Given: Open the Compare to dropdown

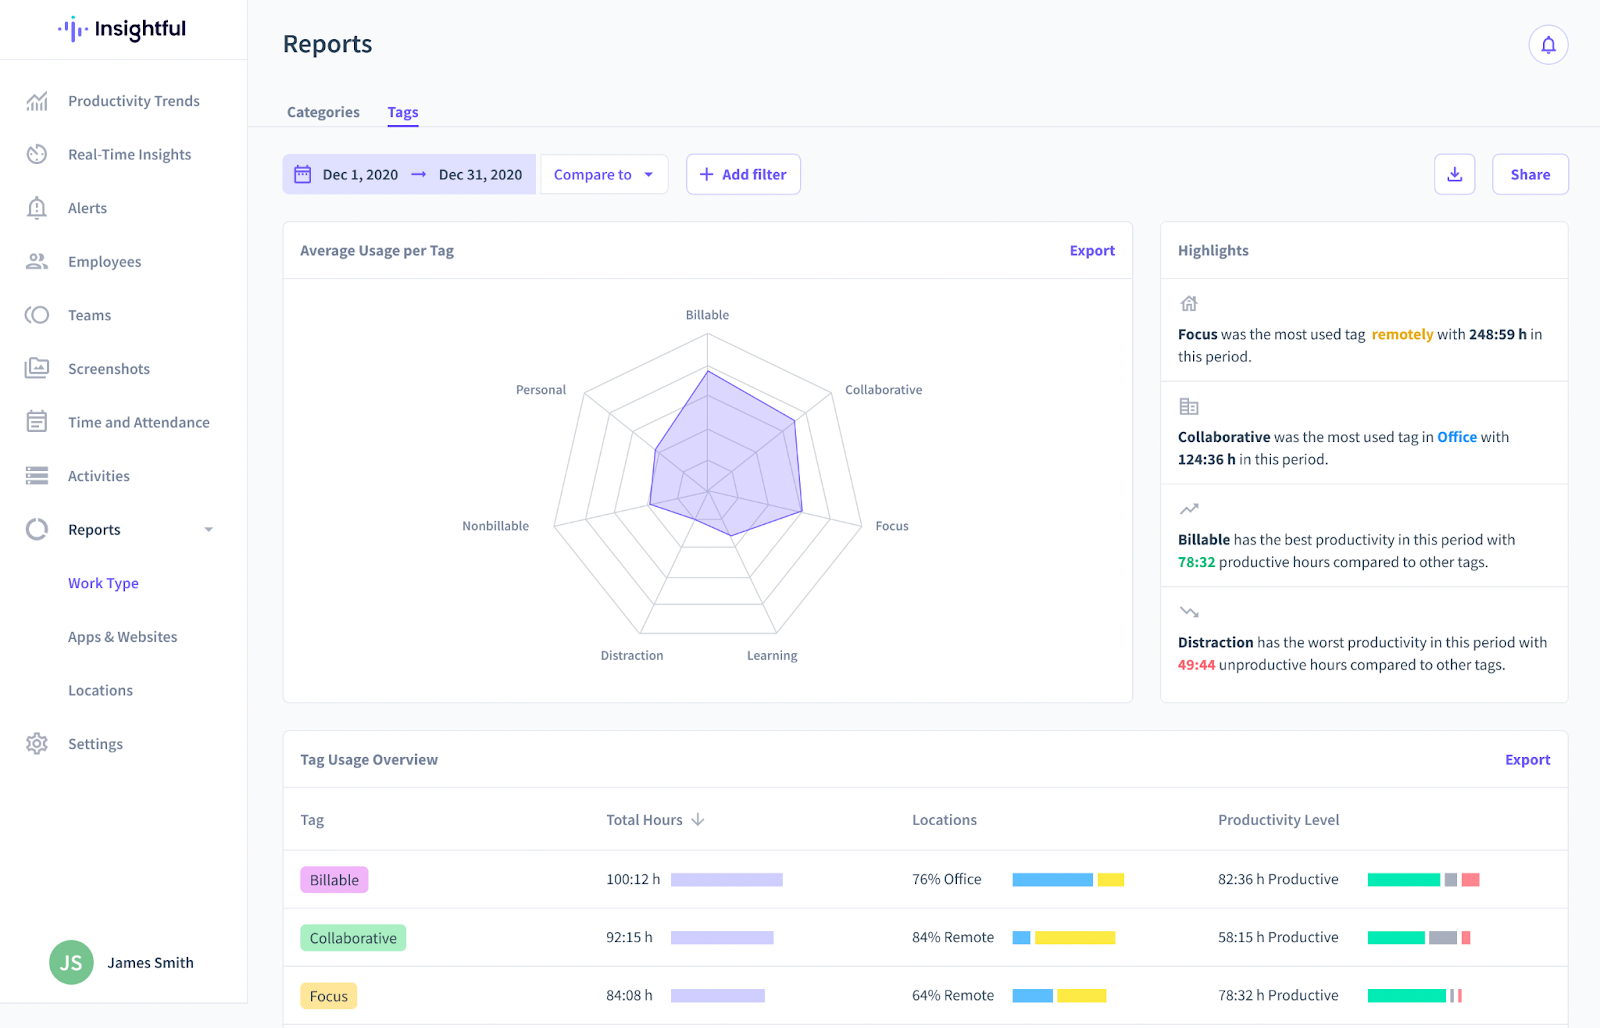Looking at the screenshot, I should 603,174.
